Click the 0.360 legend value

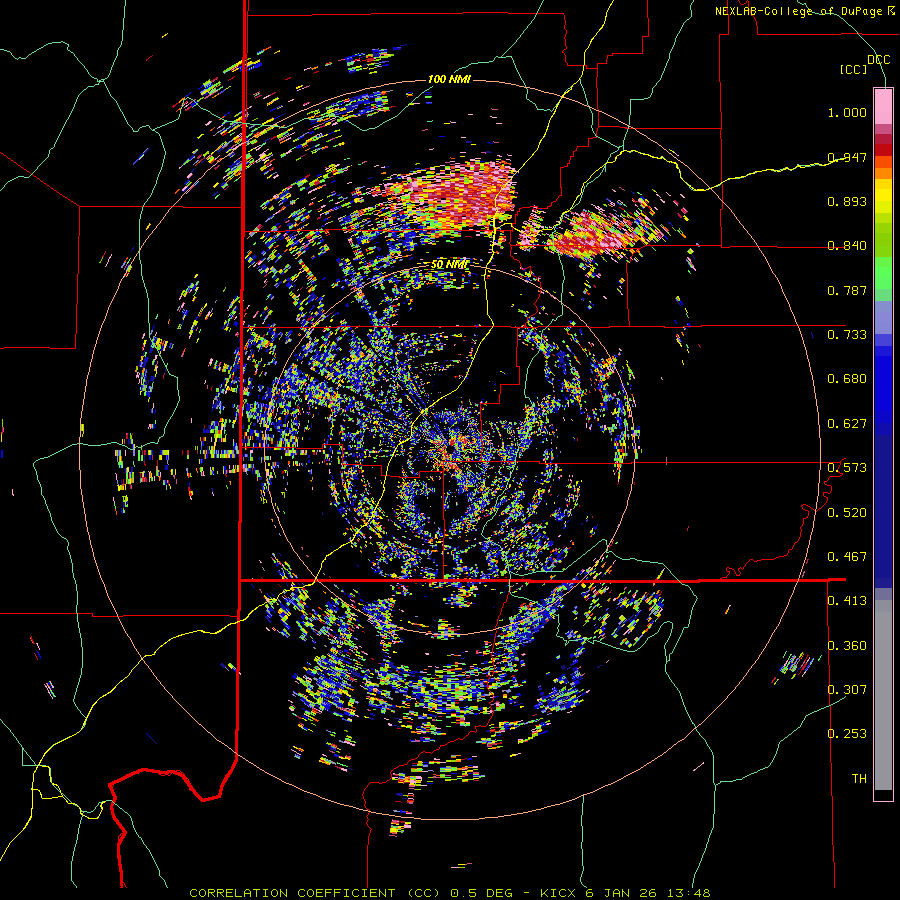coord(847,646)
